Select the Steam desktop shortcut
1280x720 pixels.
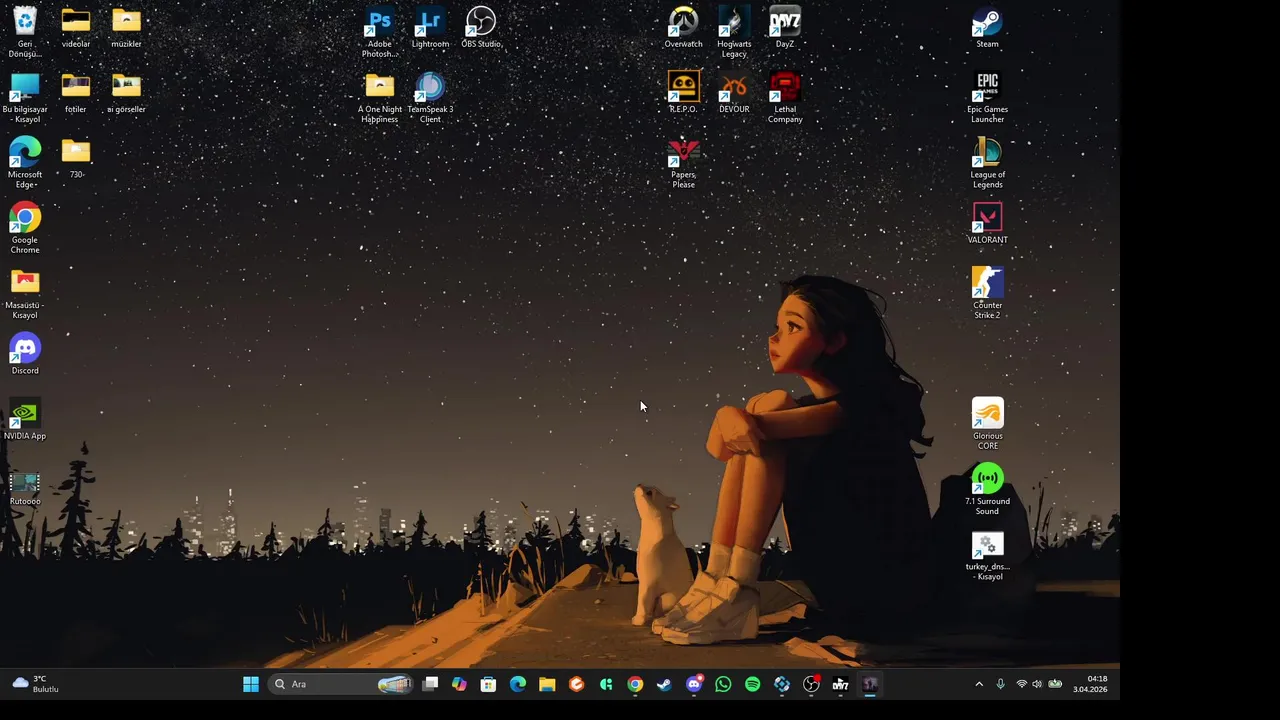point(988,28)
